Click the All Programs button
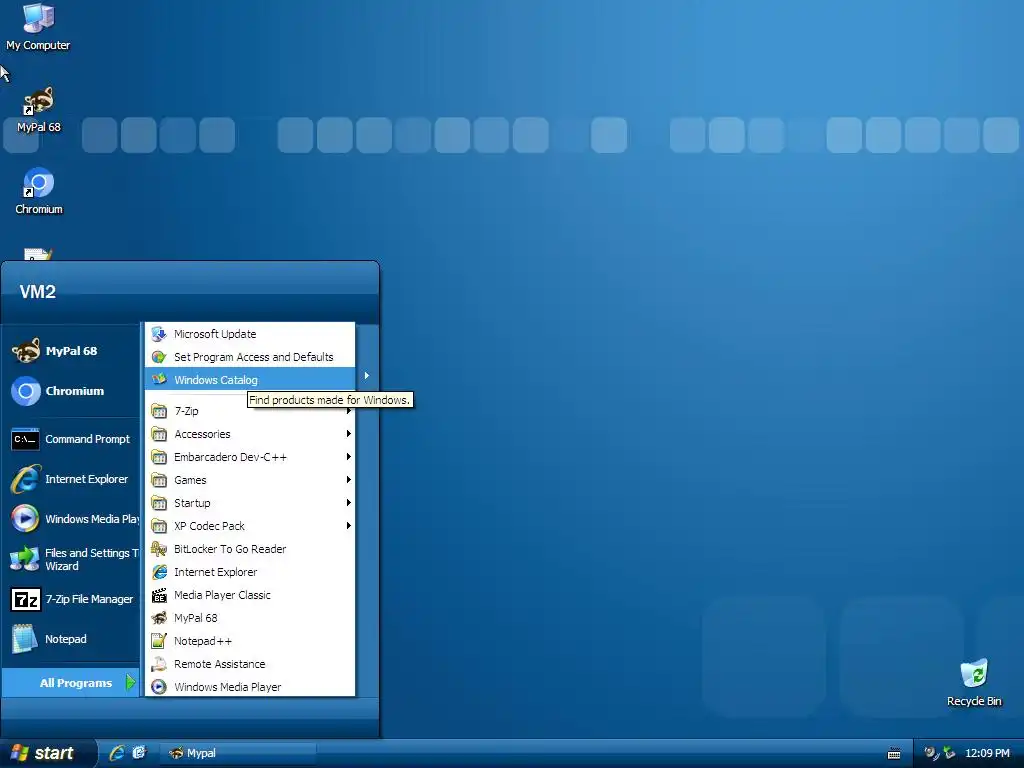 click(72, 683)
